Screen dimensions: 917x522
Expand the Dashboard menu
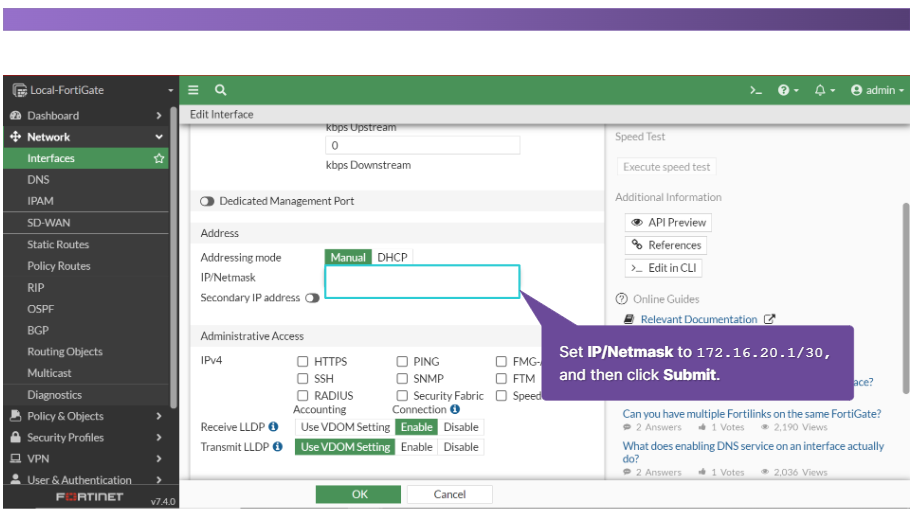tap(86, 116)
